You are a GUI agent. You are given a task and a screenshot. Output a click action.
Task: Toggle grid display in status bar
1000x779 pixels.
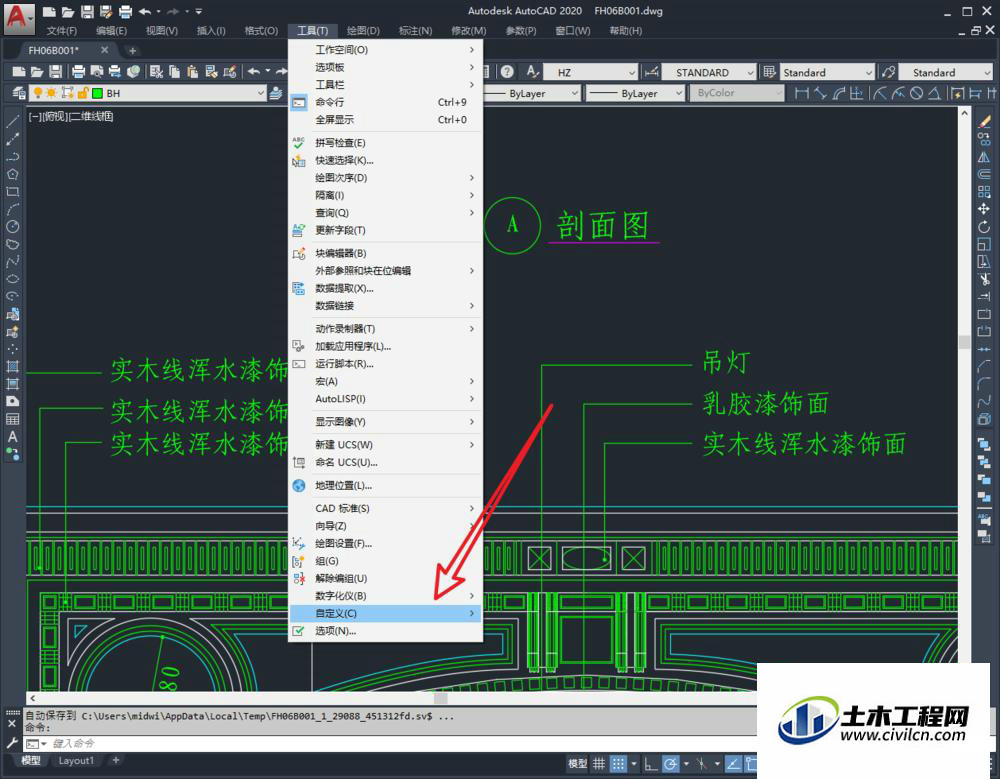coord(599,763)
